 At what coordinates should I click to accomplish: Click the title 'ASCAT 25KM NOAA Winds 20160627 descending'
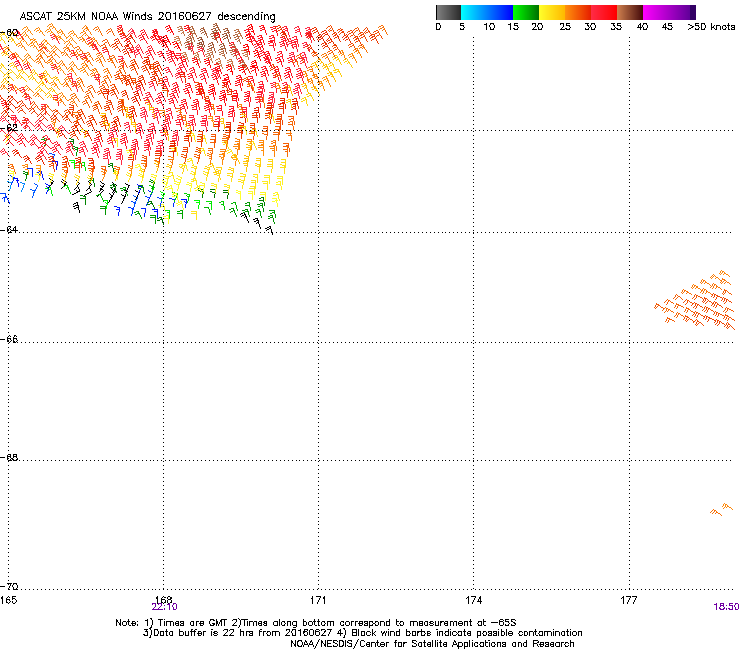point(147,16)
